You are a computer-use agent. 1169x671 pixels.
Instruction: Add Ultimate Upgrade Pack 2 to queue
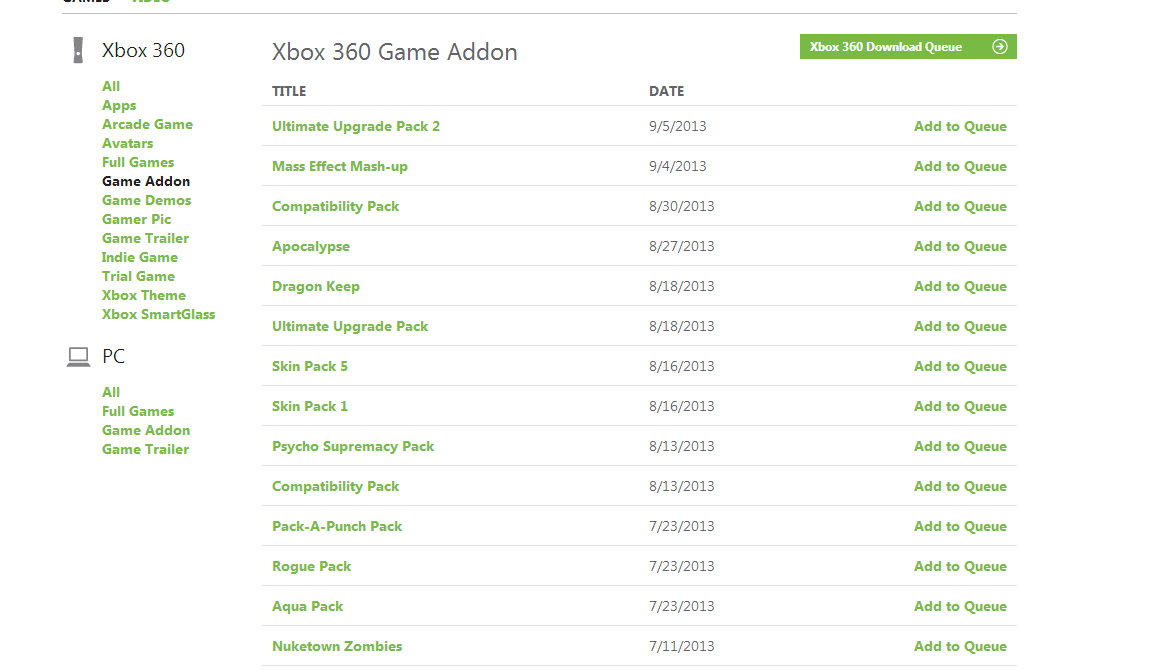[x=960, y=126]
